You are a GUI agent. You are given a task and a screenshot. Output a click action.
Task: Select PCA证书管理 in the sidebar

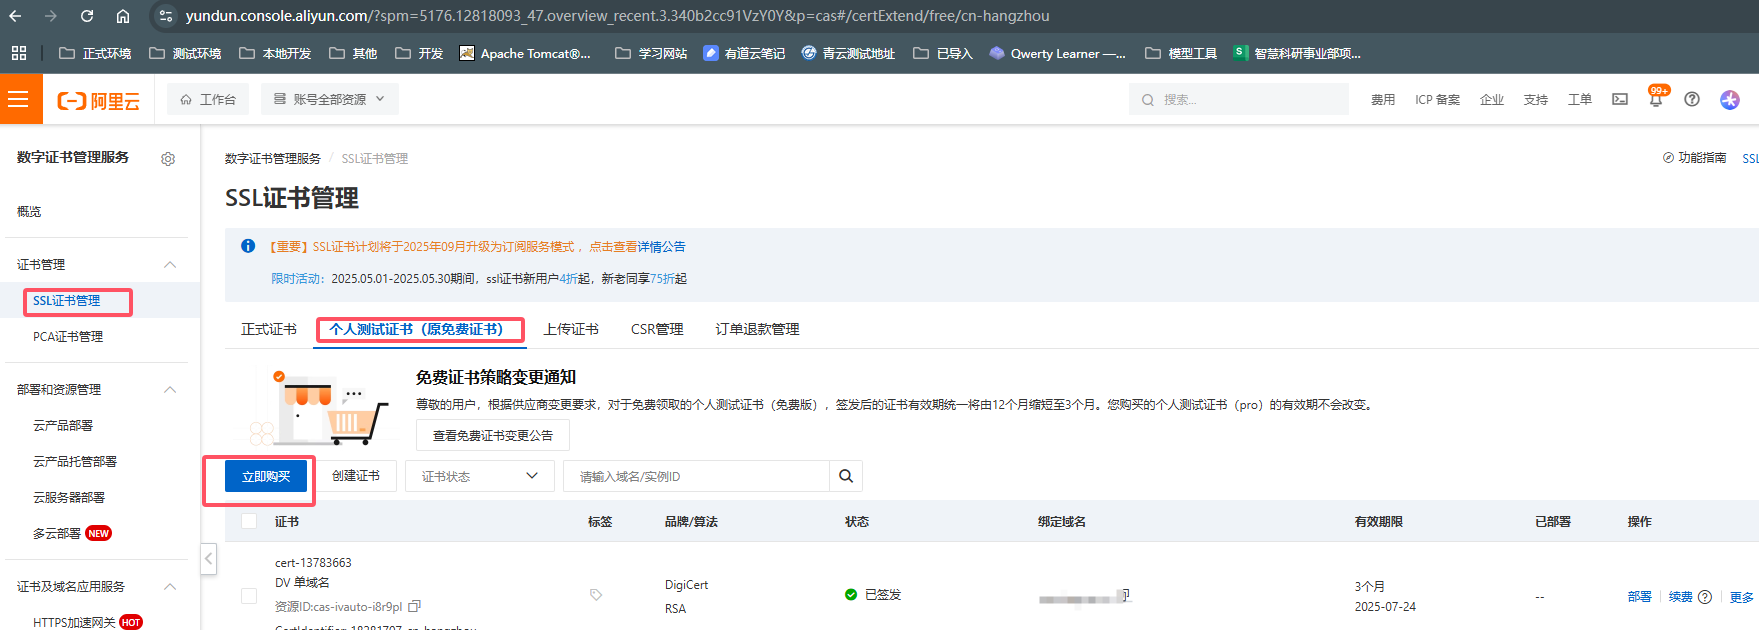coord(68,337)
